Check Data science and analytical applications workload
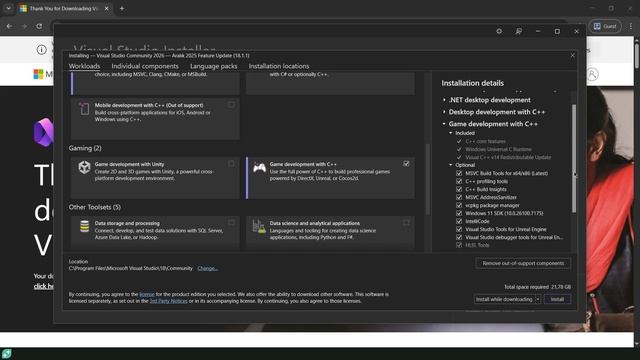This screenshot has height=360, width=640. (x=406, y=222)
